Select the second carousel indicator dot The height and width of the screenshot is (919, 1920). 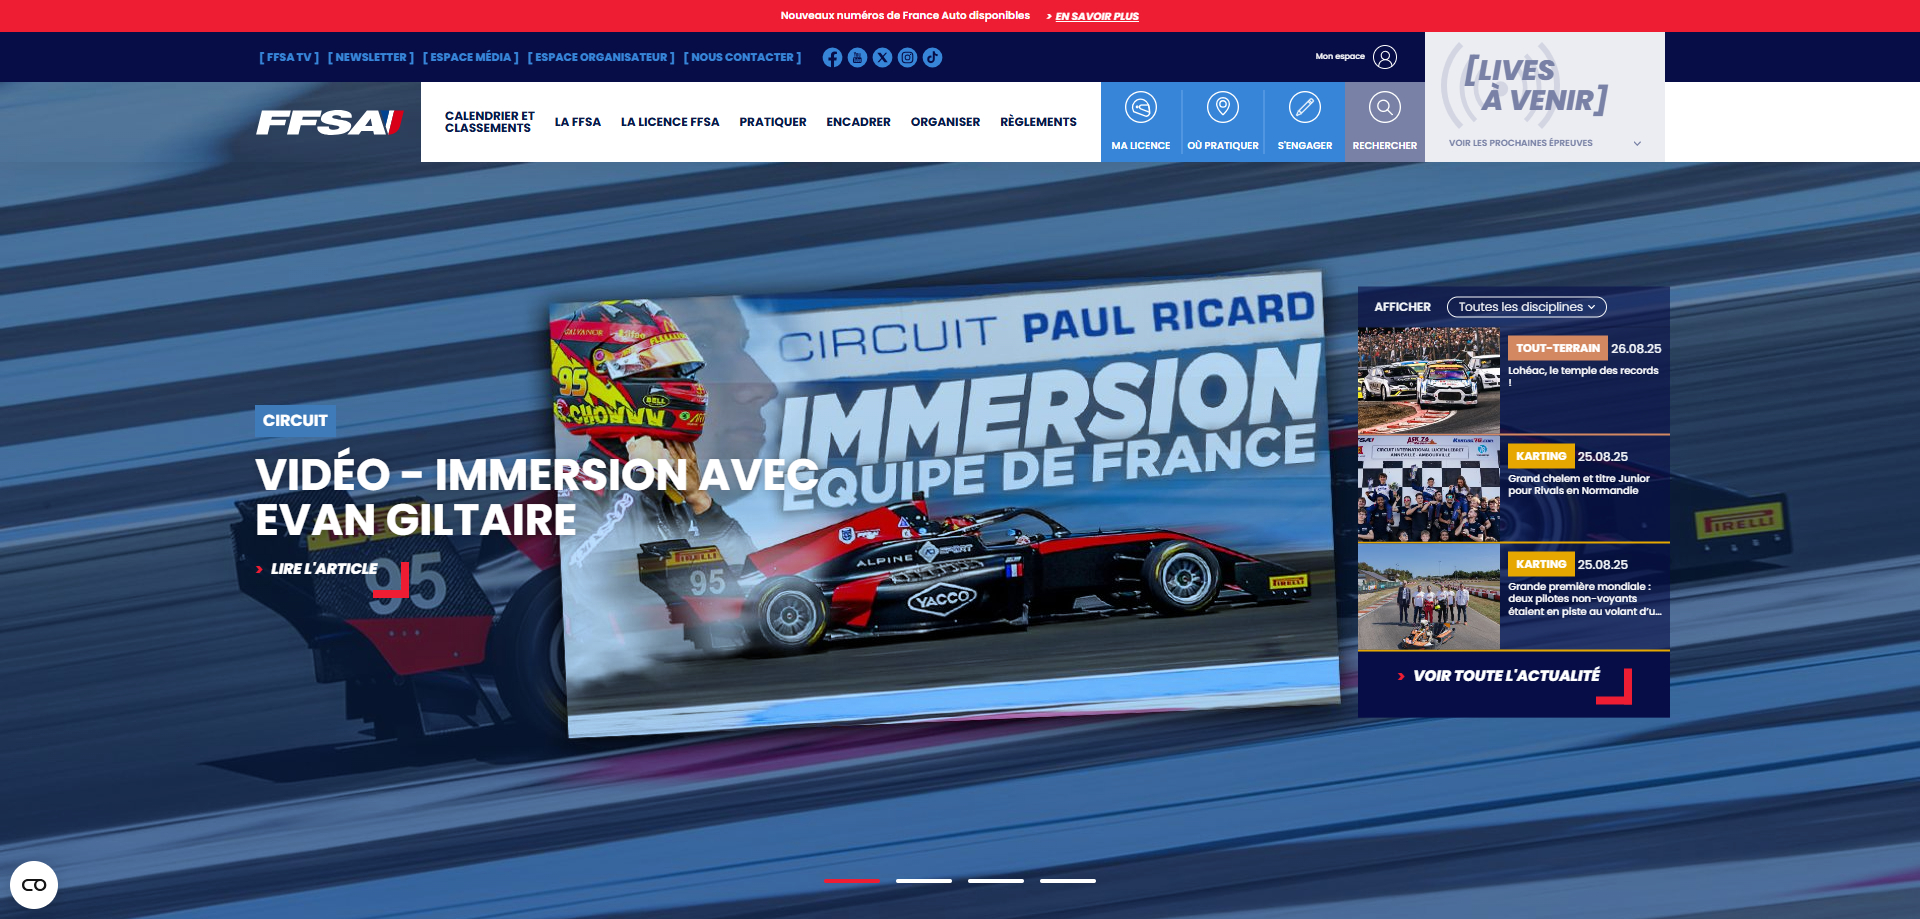[923, 881]
